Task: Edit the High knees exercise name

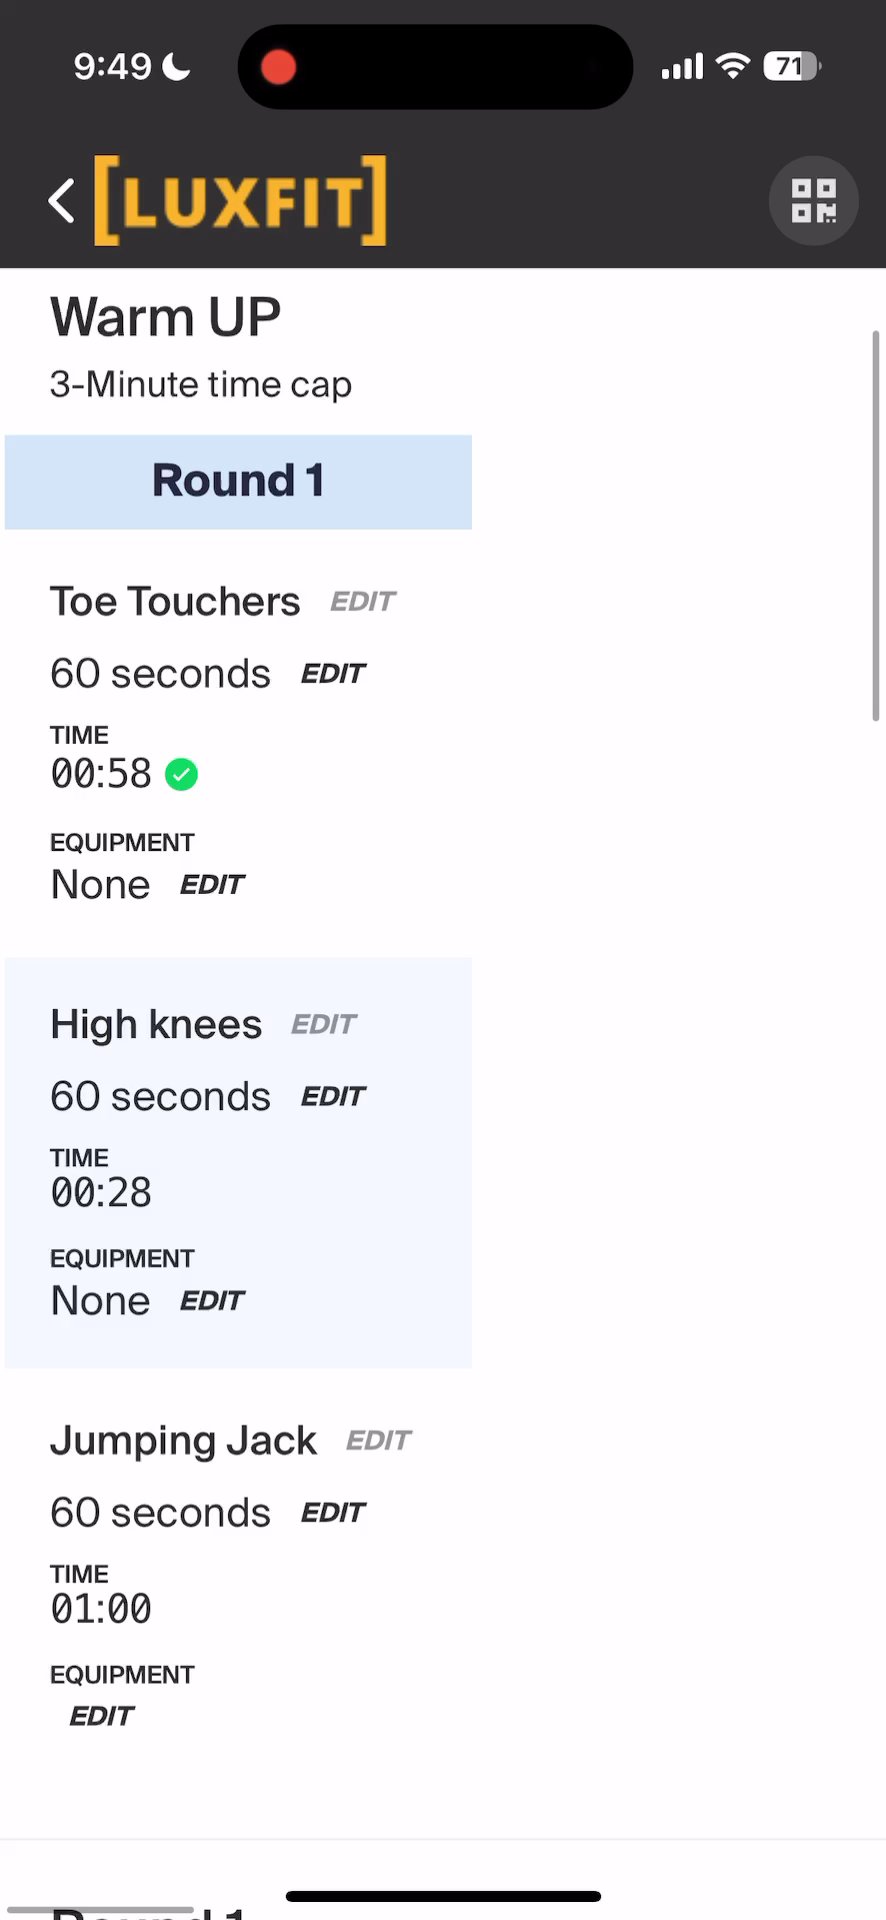Action: 323,1025
